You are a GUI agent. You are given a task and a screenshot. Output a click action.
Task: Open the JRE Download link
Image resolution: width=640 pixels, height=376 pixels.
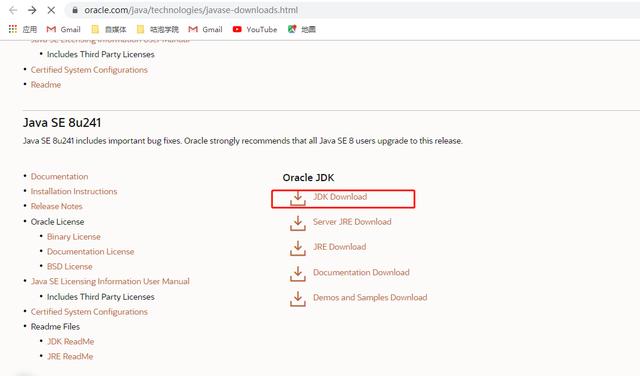coord(340,247)
